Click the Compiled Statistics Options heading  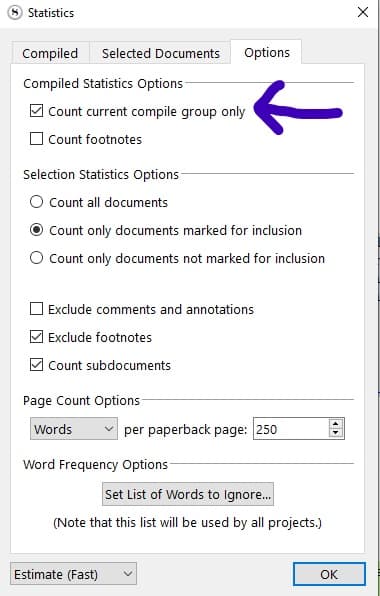(x=103, y=84)
